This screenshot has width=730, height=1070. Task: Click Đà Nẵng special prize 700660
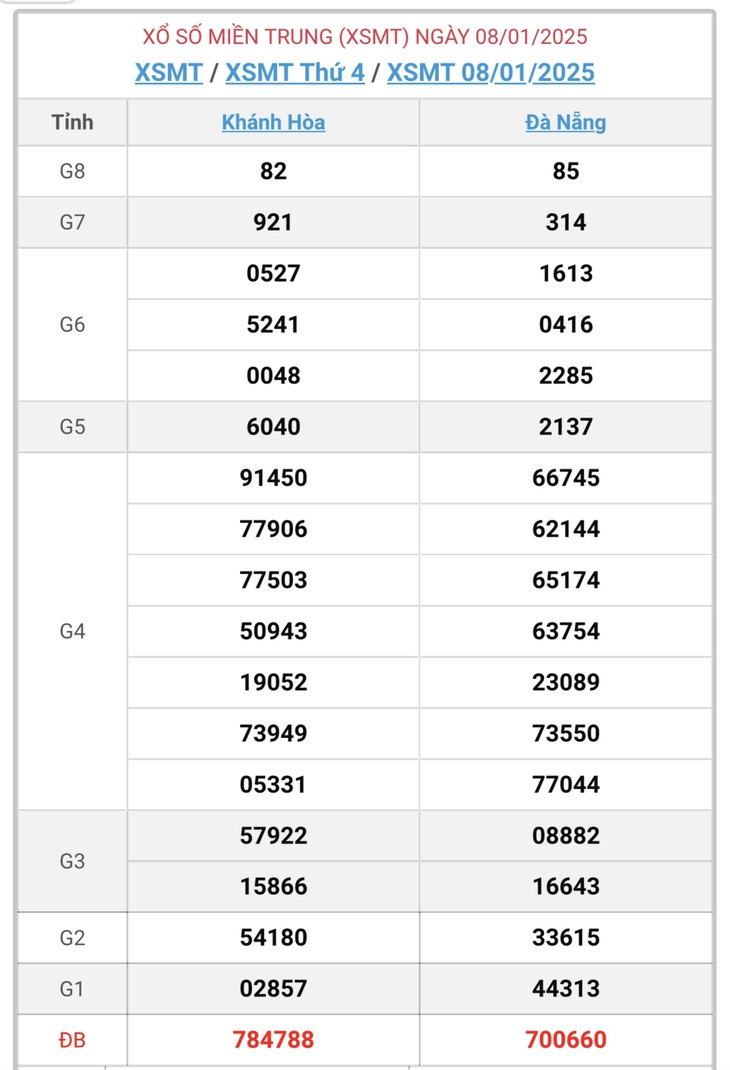[566, 1039]
